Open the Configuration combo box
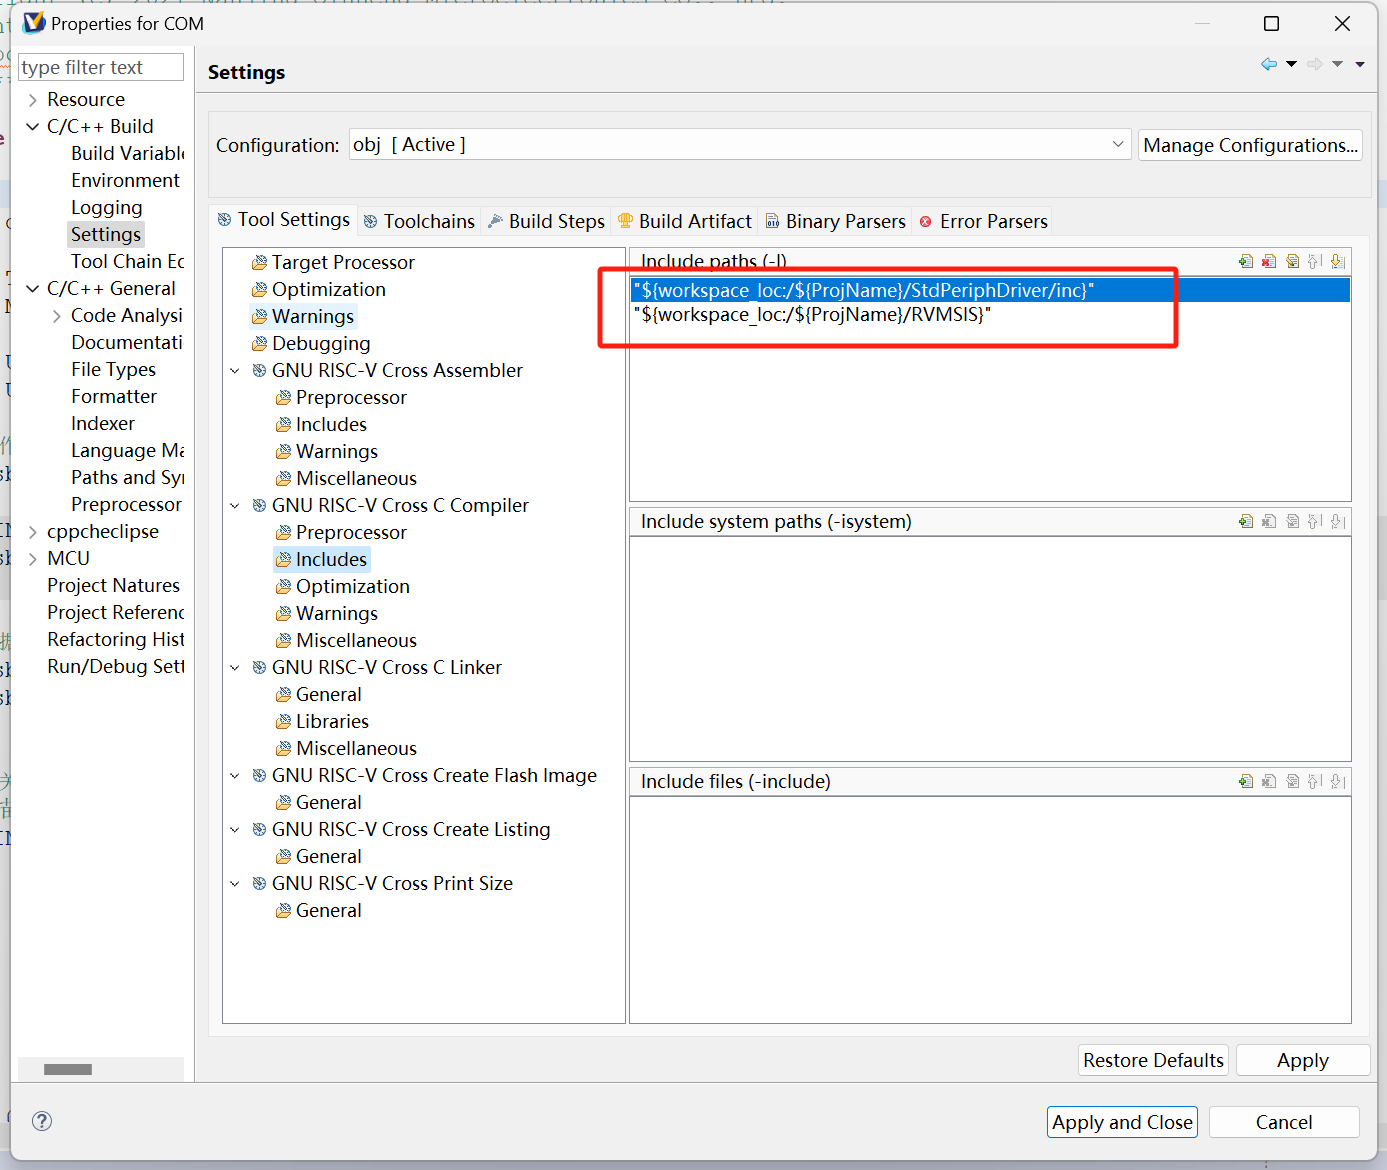This screenshot has height=1170, width=1387. 740,145
